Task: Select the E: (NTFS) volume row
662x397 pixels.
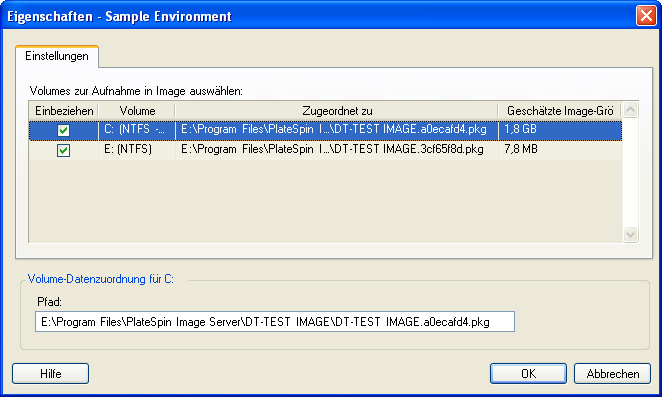Action: click(326, 150)
